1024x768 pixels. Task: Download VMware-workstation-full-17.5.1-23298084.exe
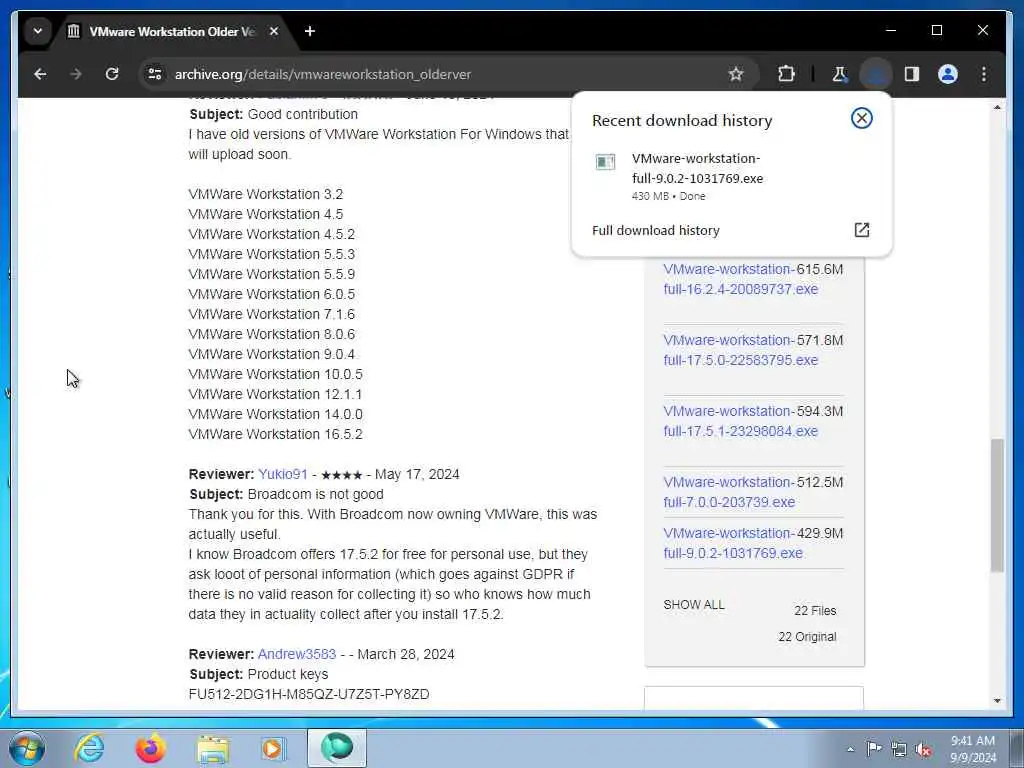(741, 421)
